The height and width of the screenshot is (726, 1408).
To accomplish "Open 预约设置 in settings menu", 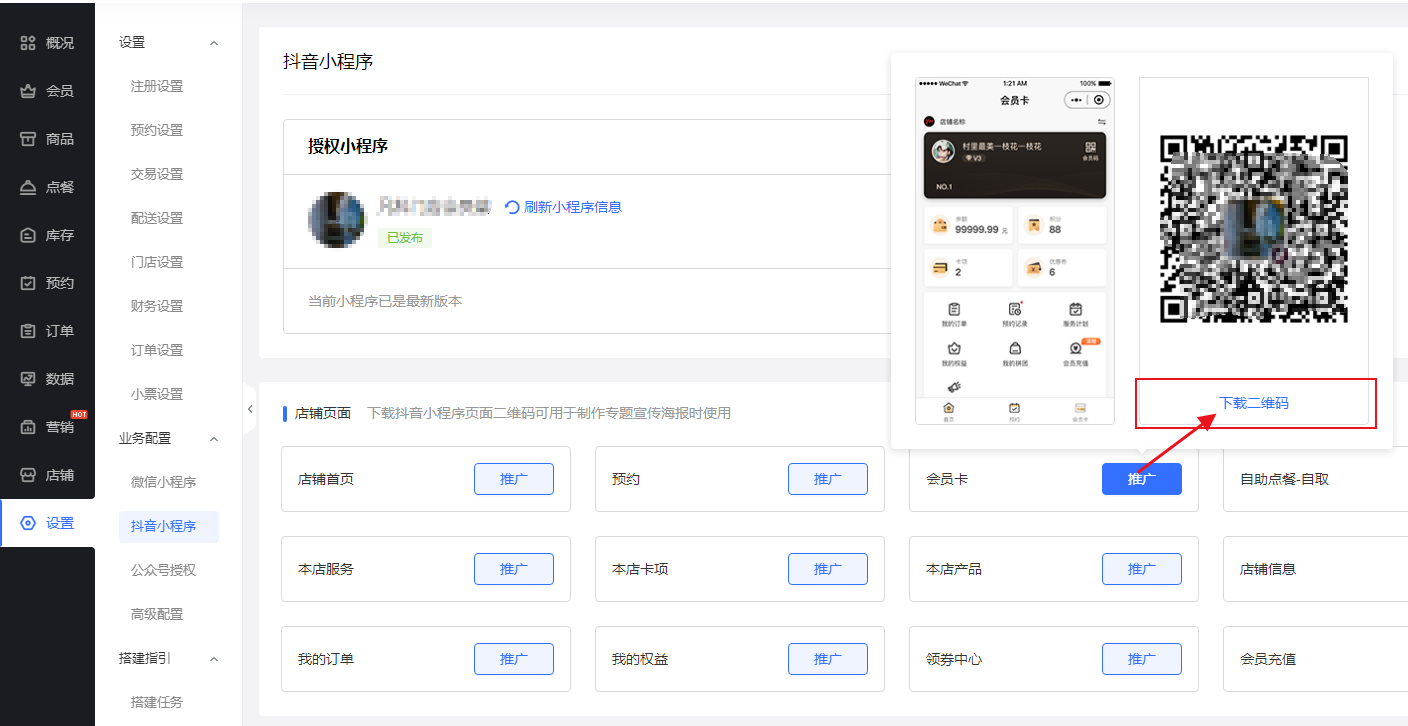I will (157, 130).
